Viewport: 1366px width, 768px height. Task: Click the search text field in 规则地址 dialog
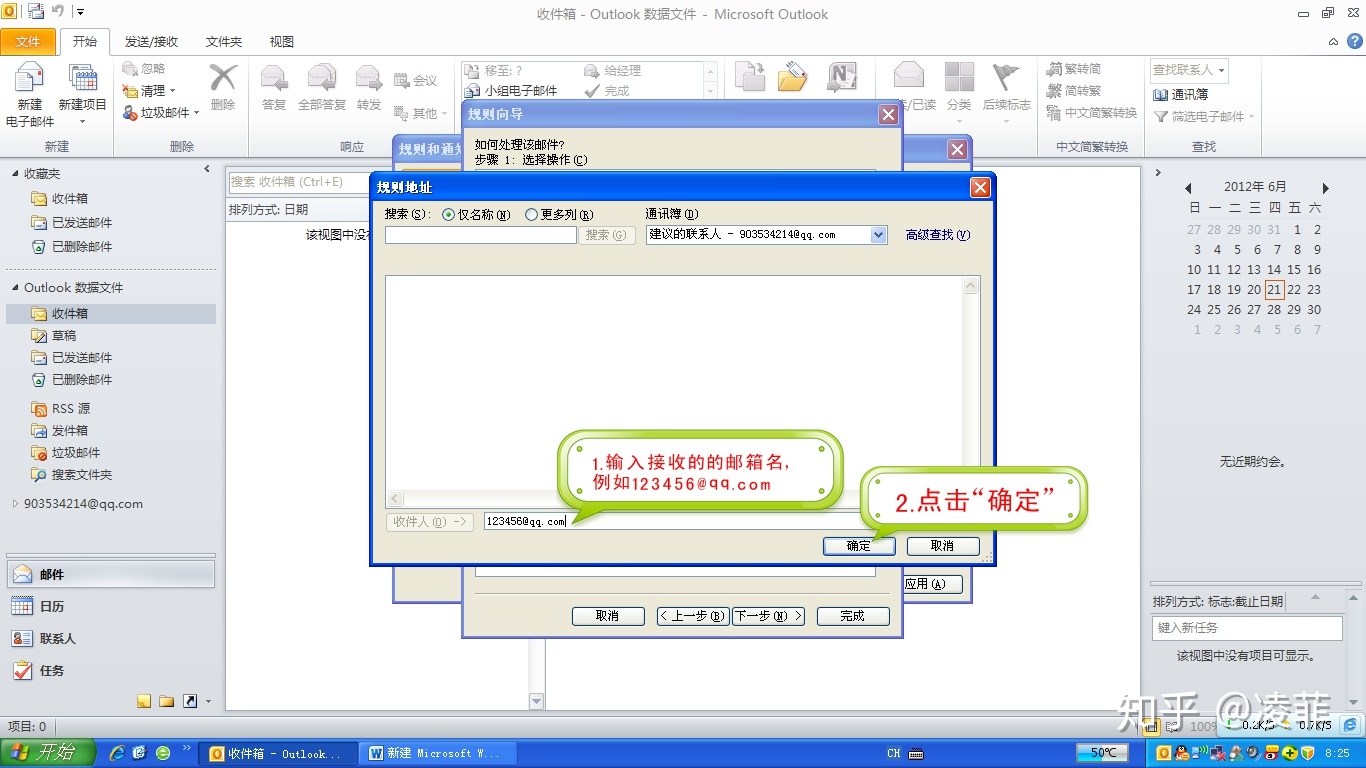click(481, 235)
